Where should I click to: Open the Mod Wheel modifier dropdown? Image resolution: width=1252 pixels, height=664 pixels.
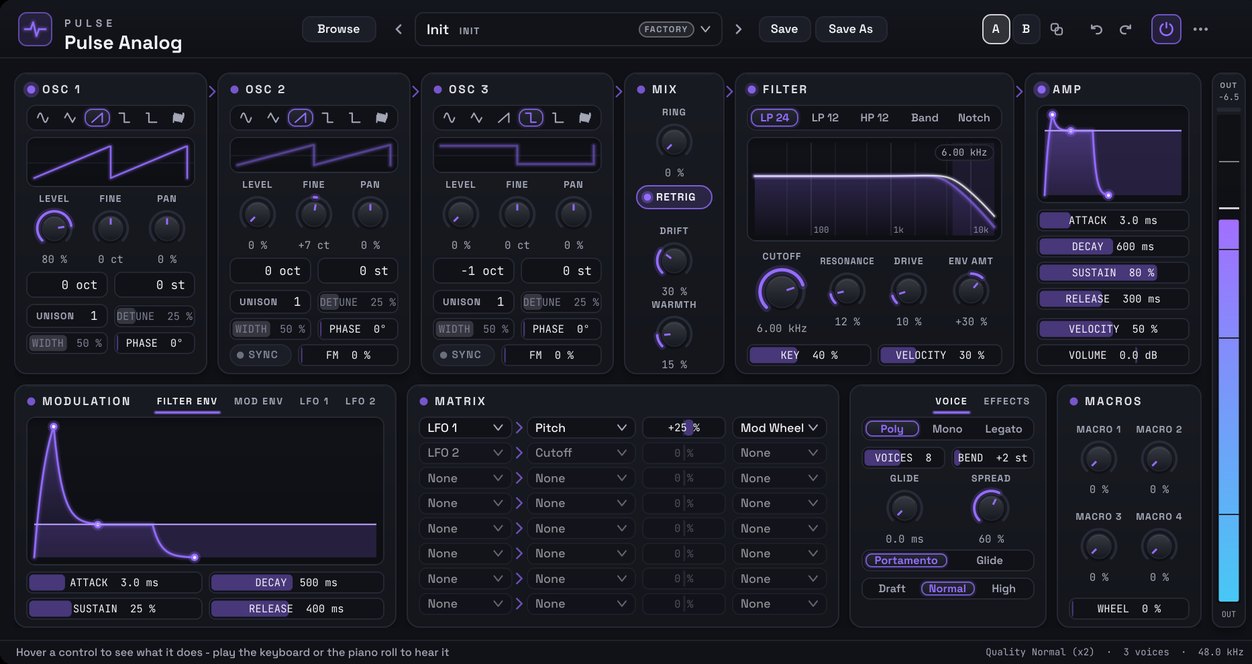tap(779, 428)
